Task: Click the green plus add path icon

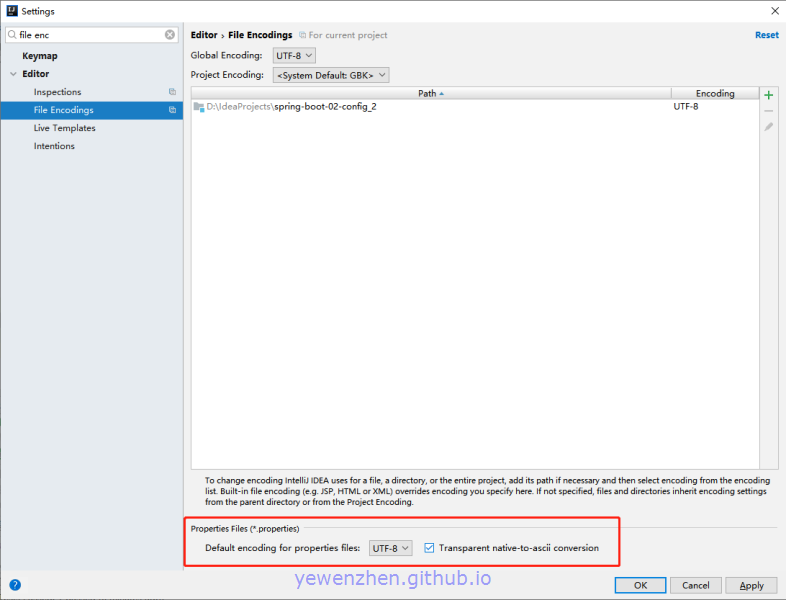Action: click(768, 95)
